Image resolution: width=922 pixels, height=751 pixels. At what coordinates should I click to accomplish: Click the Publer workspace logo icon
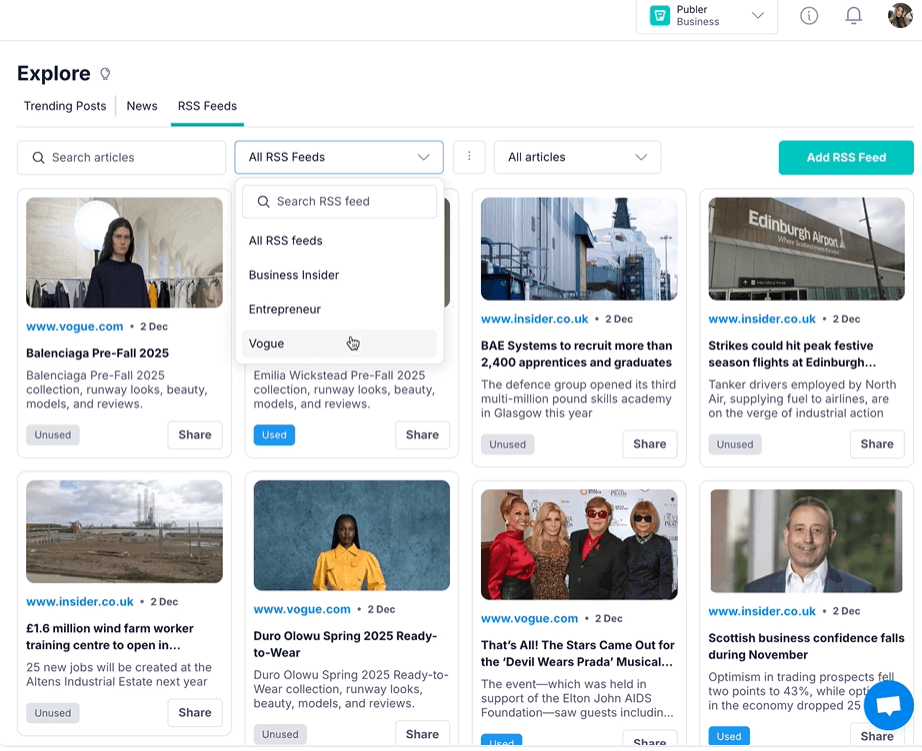(x=660, y=16)
